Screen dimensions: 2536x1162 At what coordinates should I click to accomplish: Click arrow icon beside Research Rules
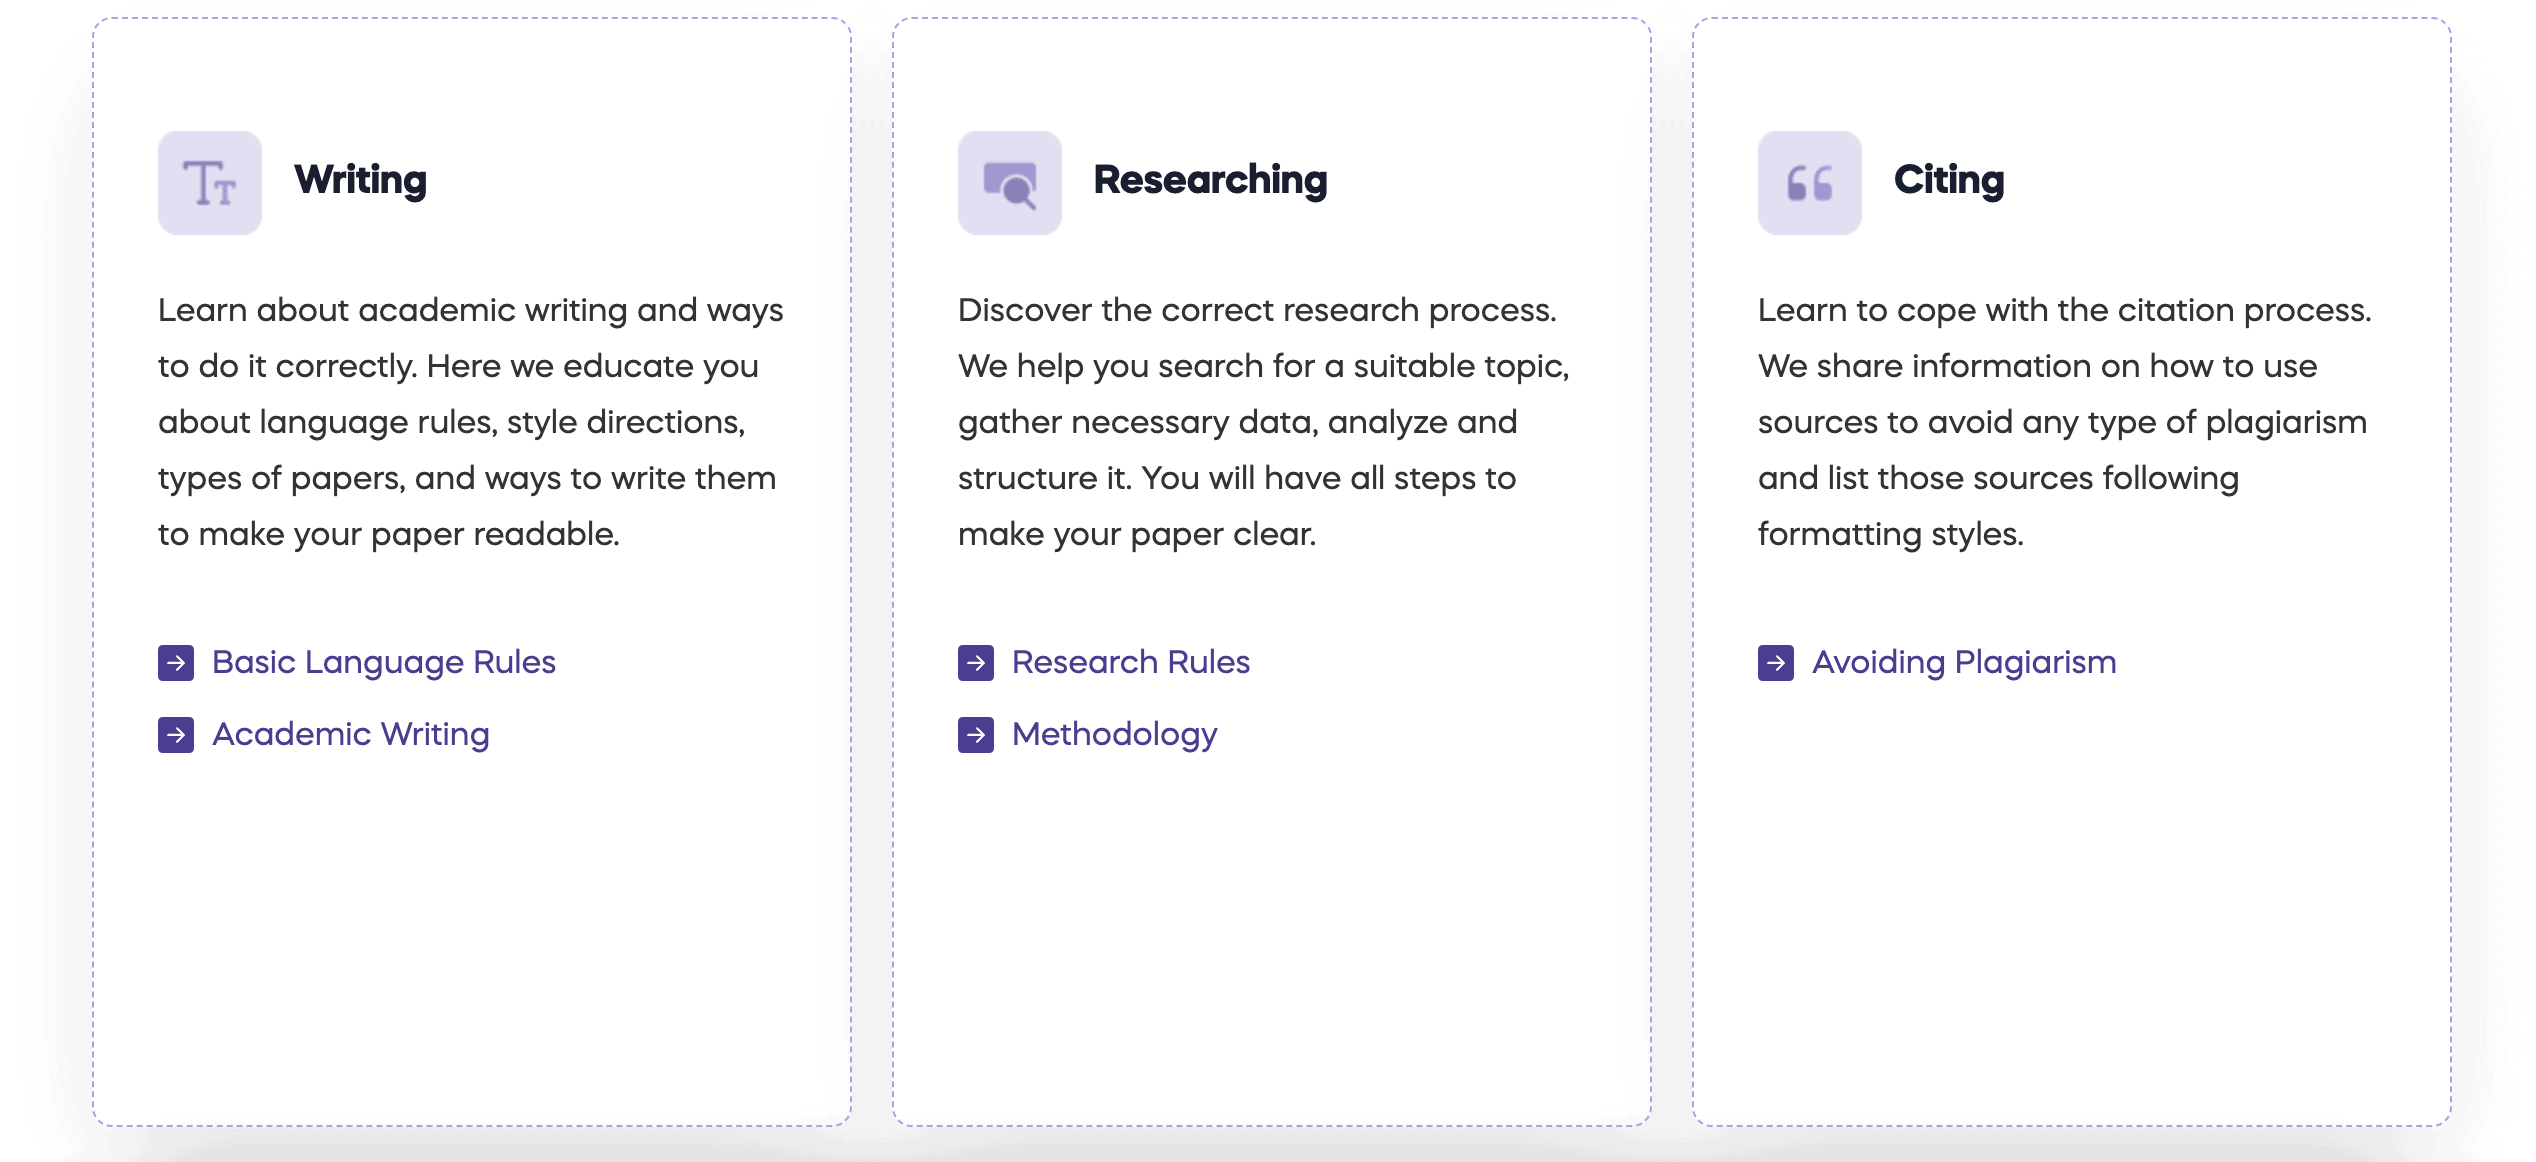(x=976, y=663)
